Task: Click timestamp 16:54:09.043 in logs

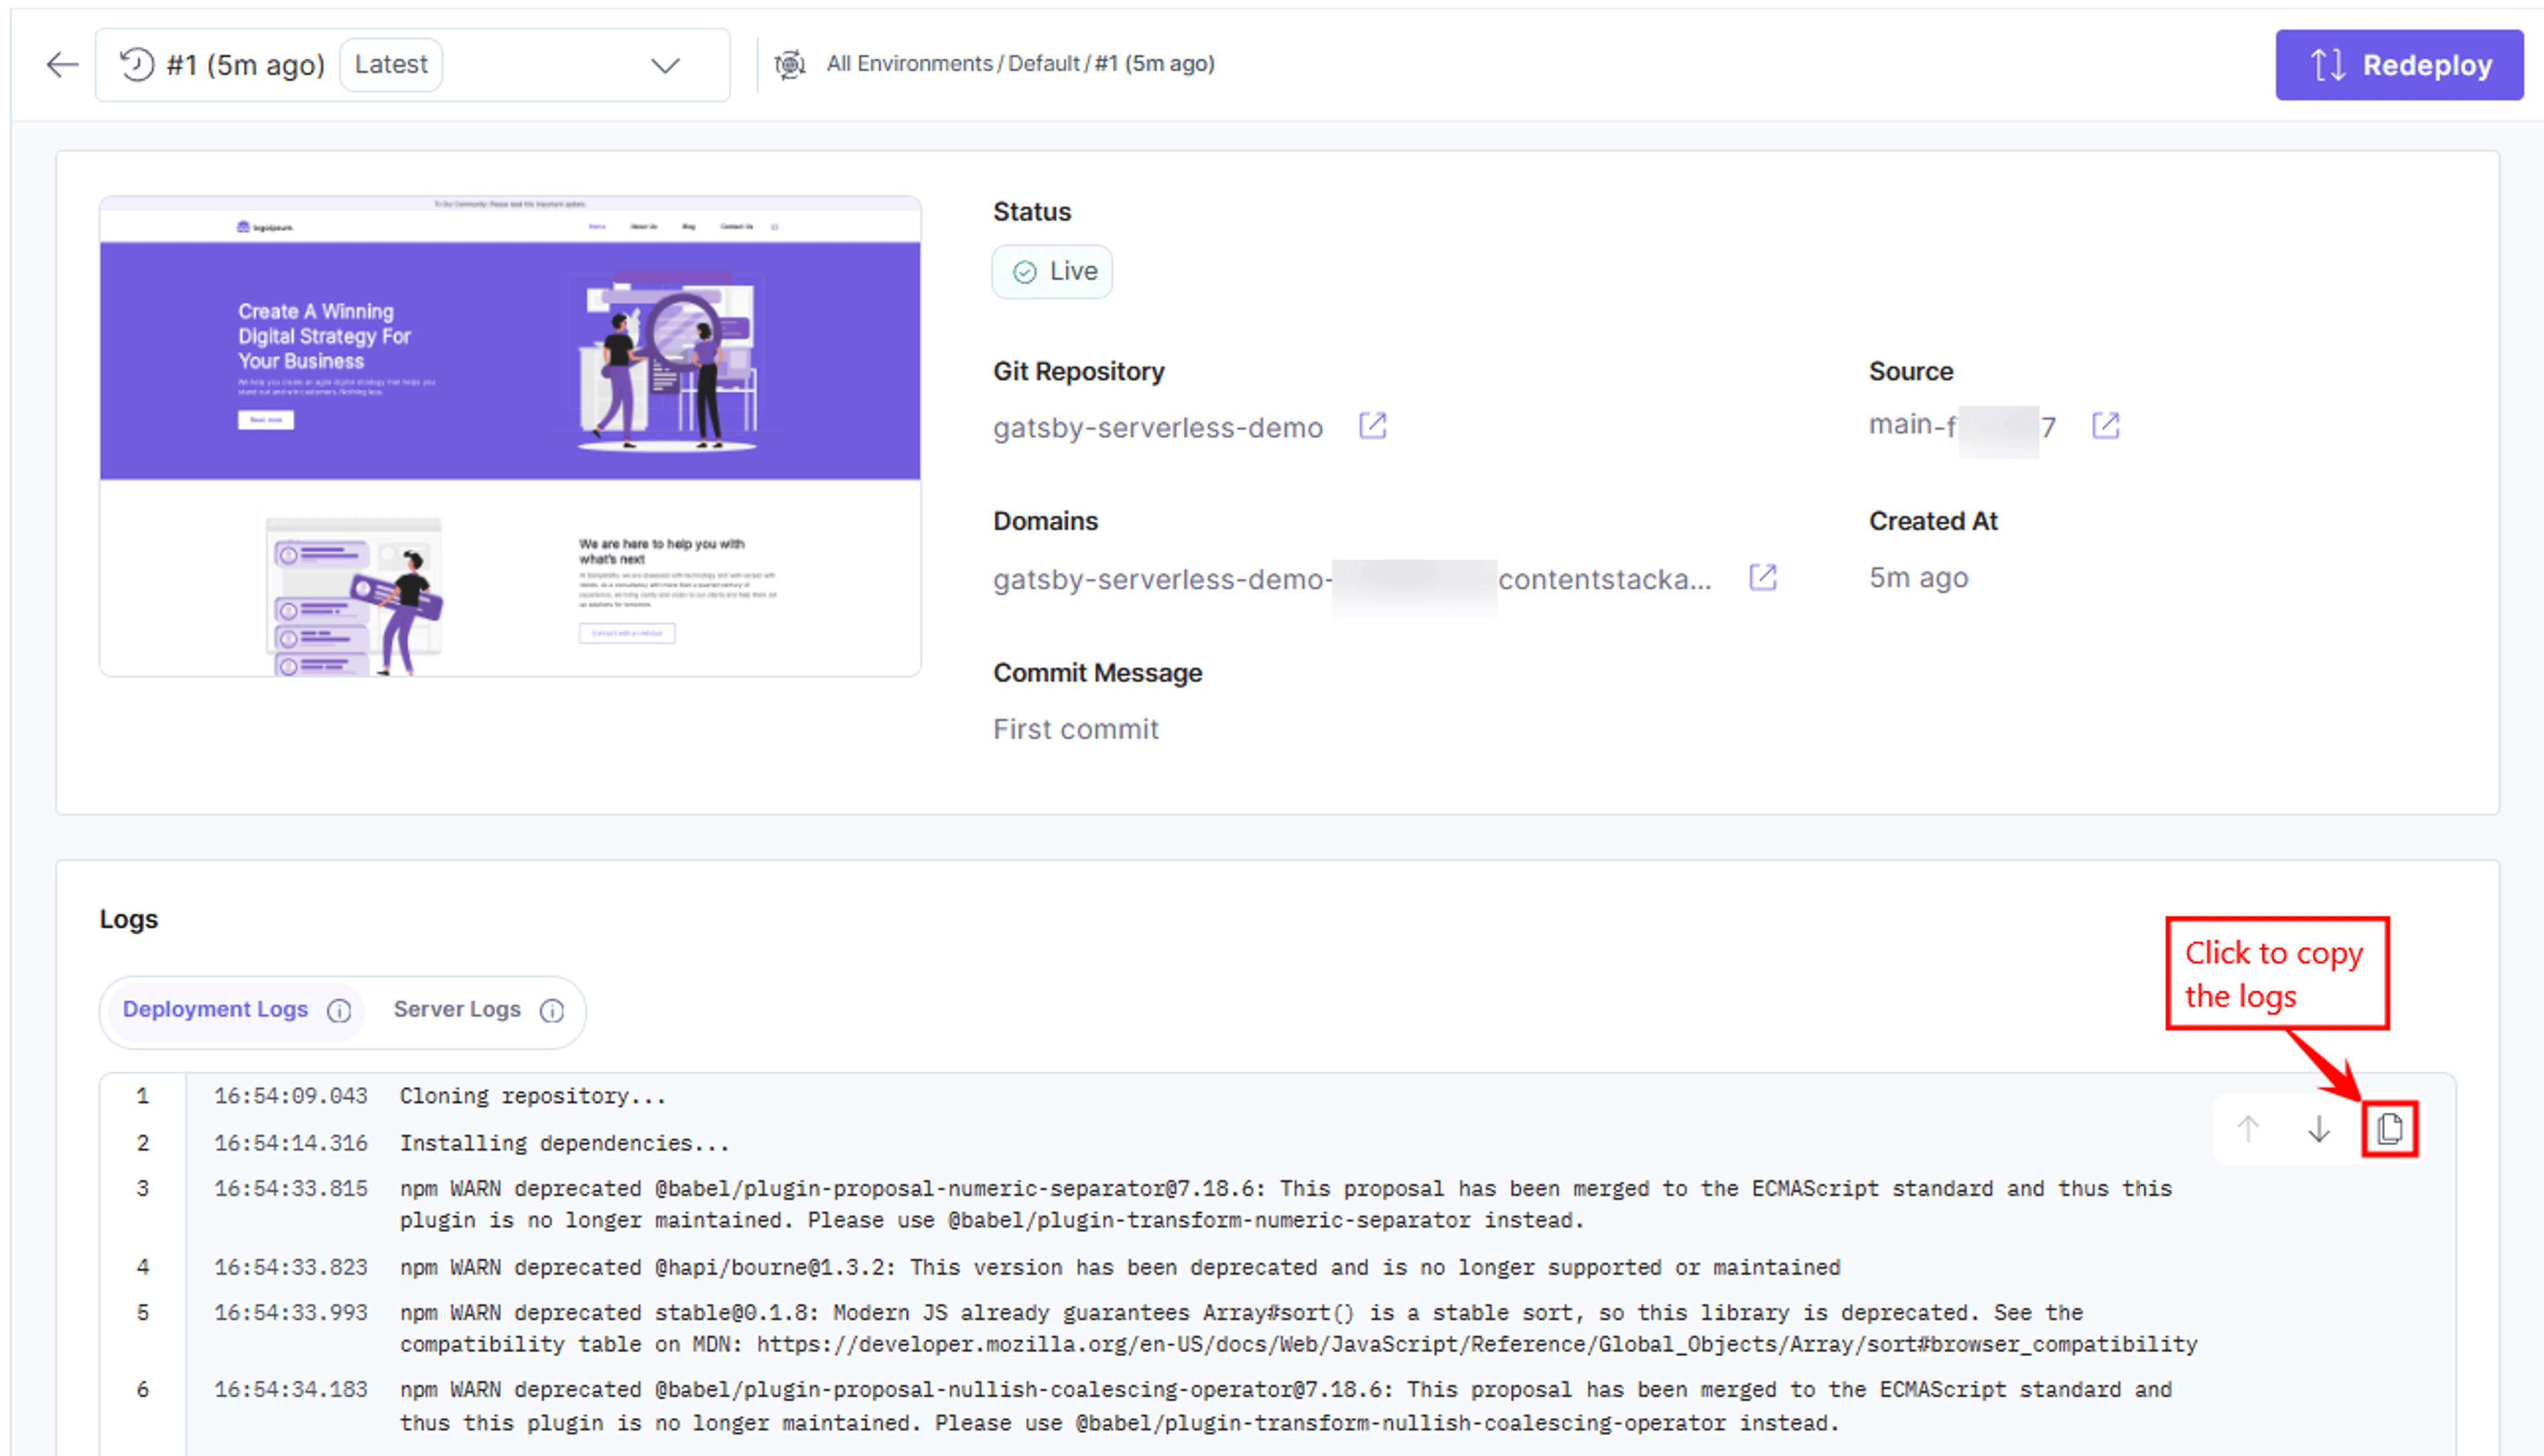Action: tap(291, 1096)
